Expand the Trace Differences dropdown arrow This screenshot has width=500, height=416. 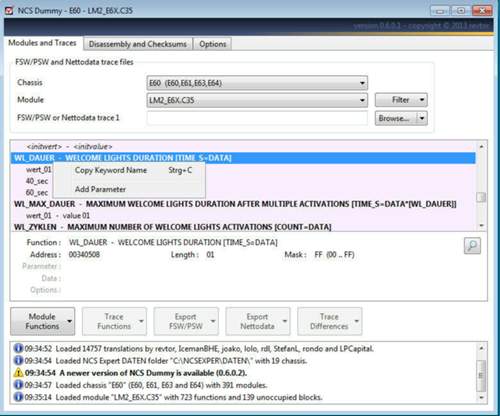(357, 321)
